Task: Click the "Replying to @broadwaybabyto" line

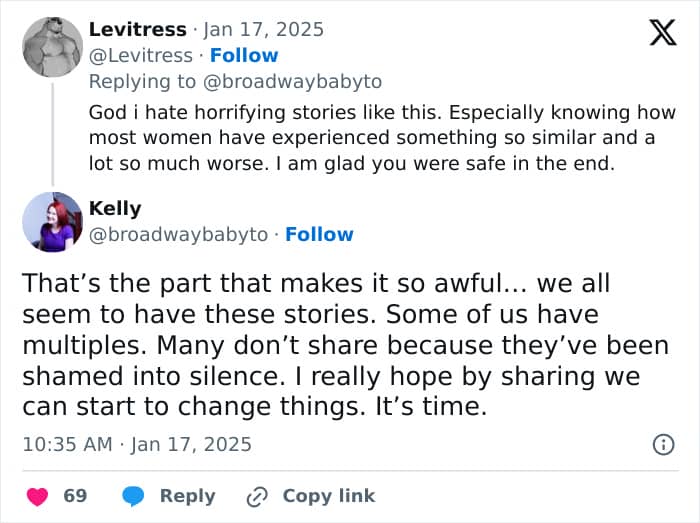Action: (x=235, y=81)
